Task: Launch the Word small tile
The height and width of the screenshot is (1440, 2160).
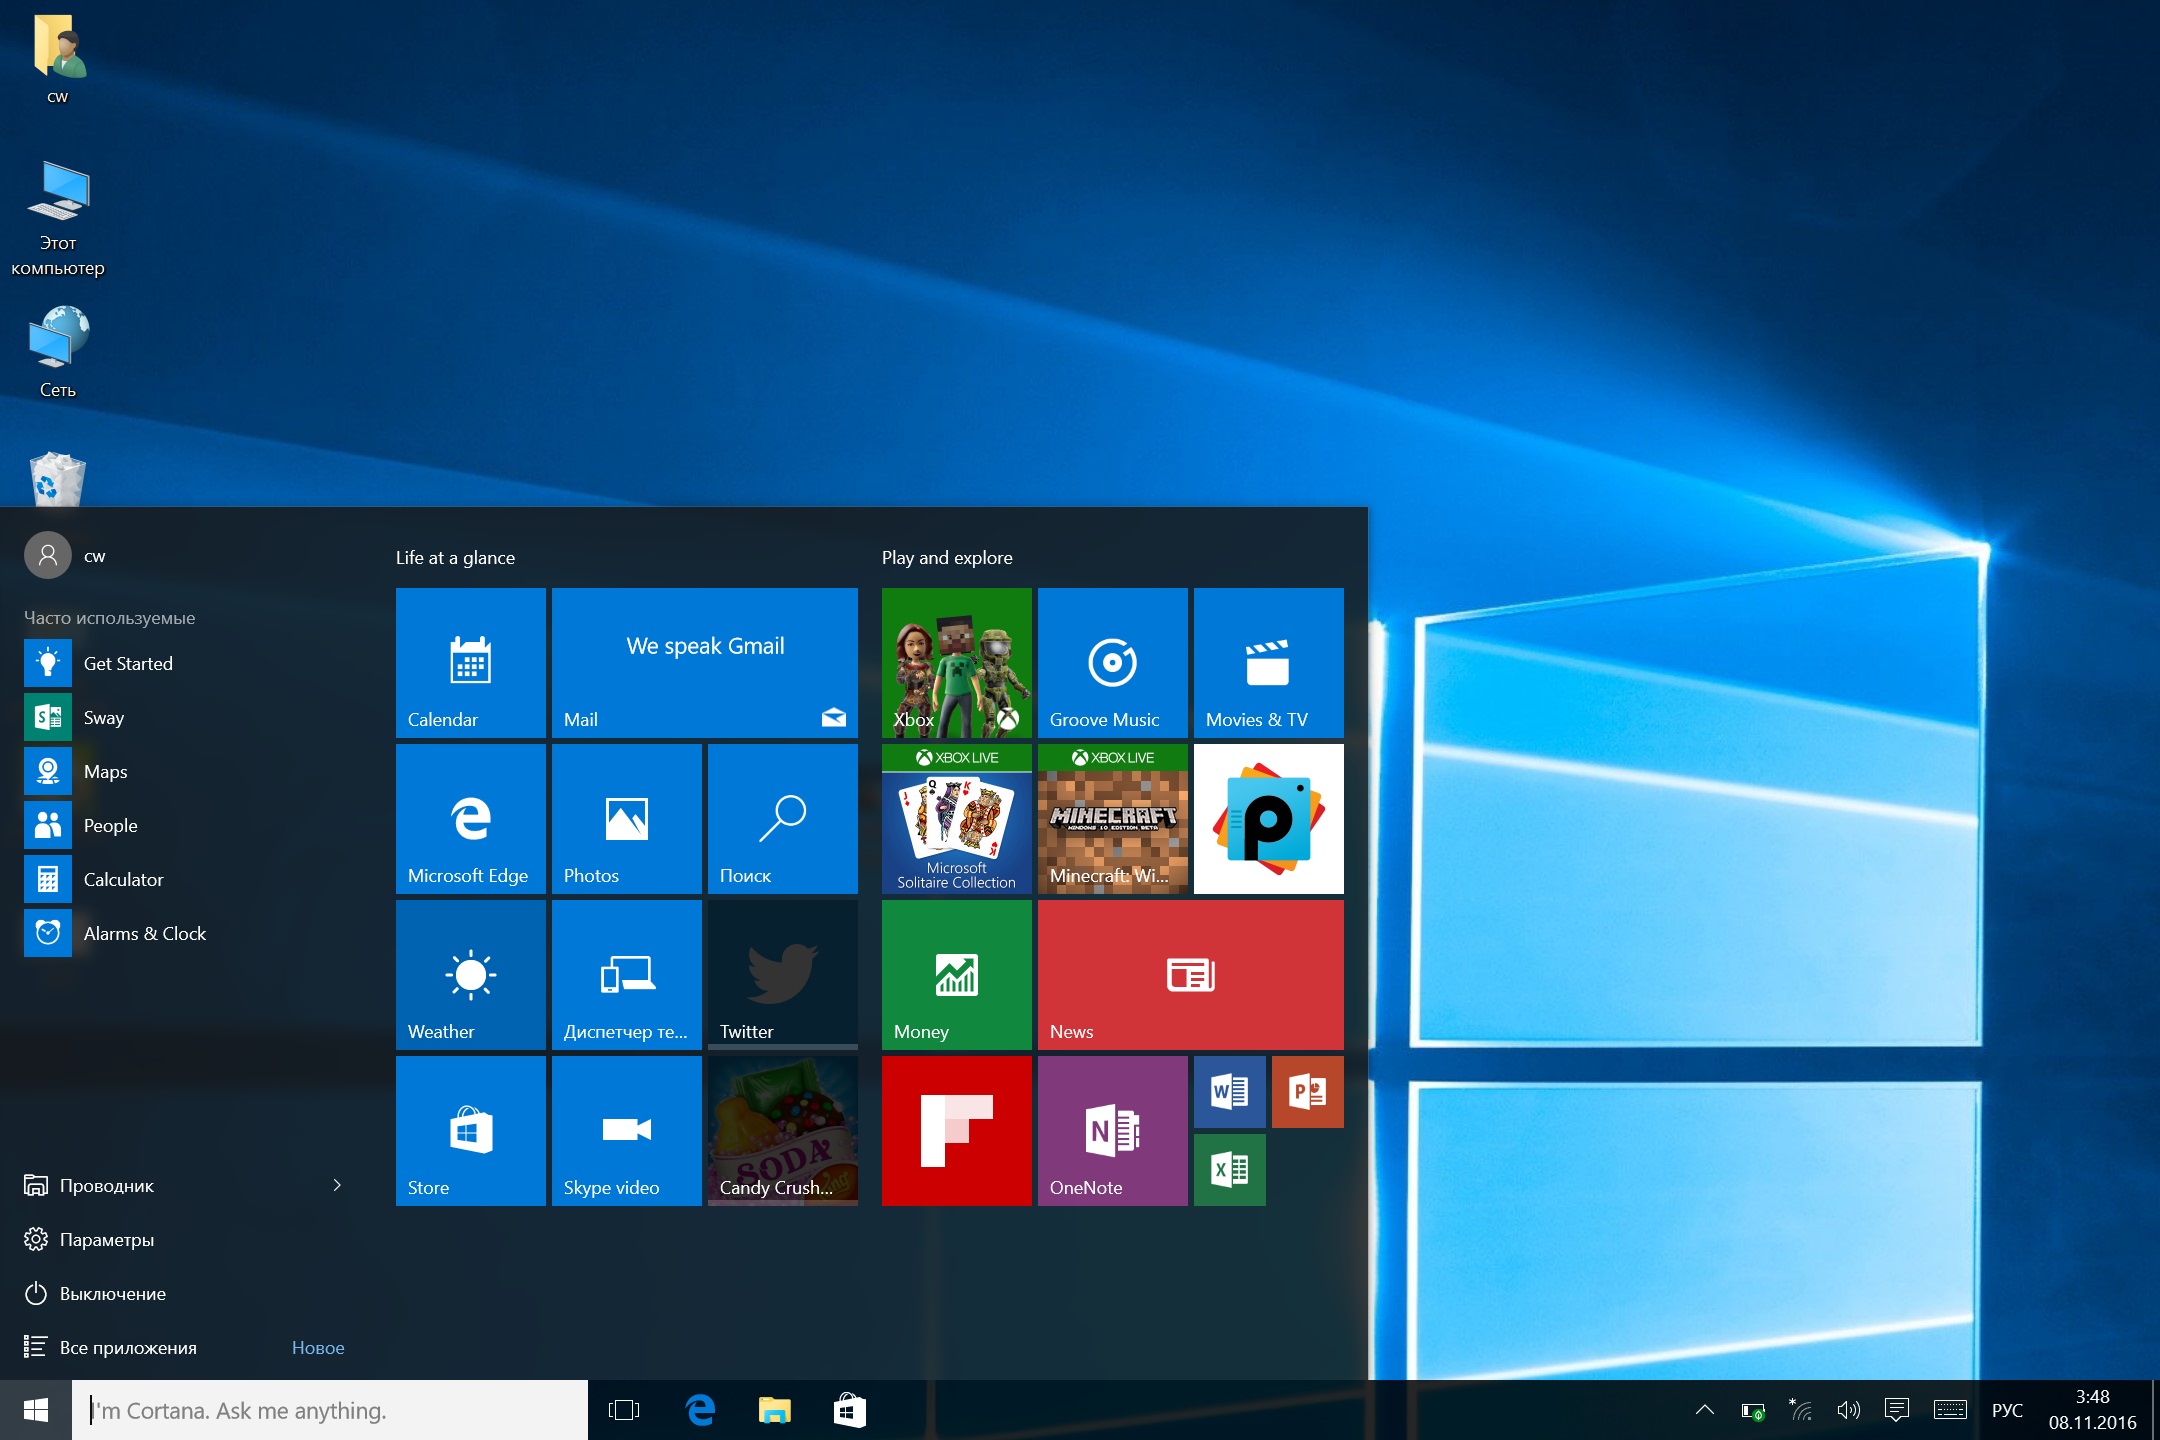Action: pyautogui.click(x=1229, y=1091)
